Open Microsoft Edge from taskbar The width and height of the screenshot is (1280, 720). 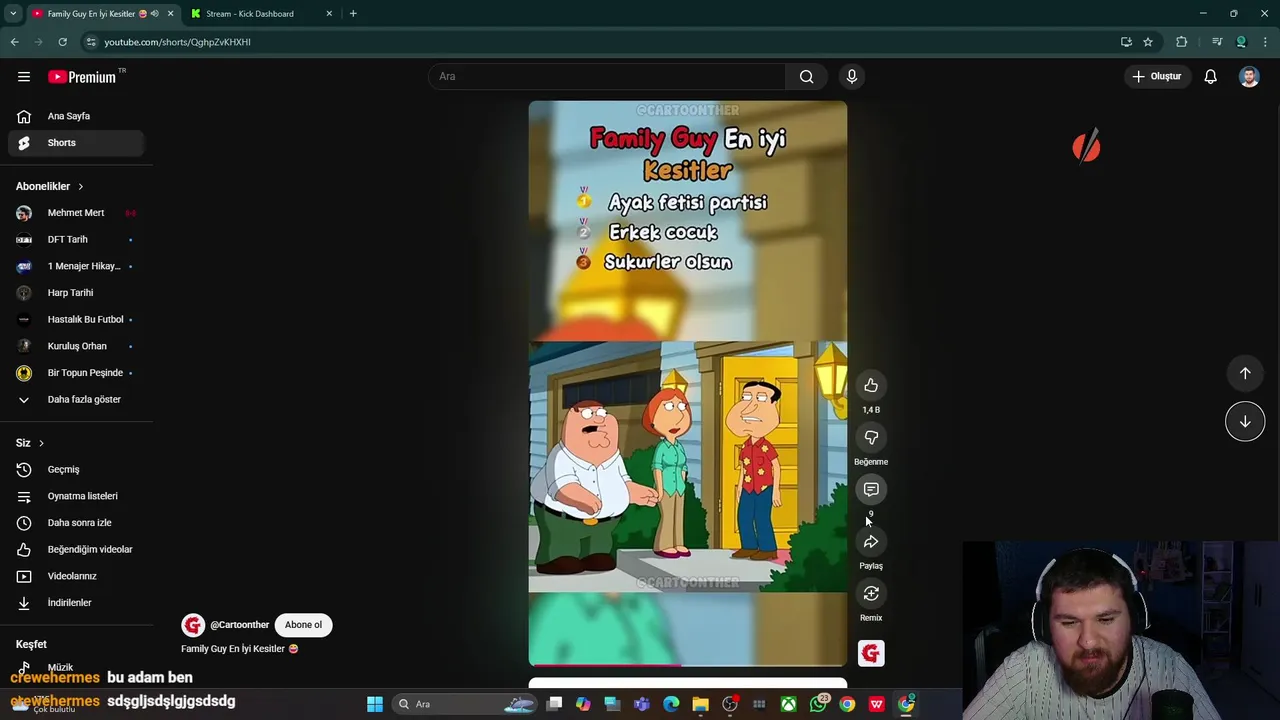tap(671, 704)
